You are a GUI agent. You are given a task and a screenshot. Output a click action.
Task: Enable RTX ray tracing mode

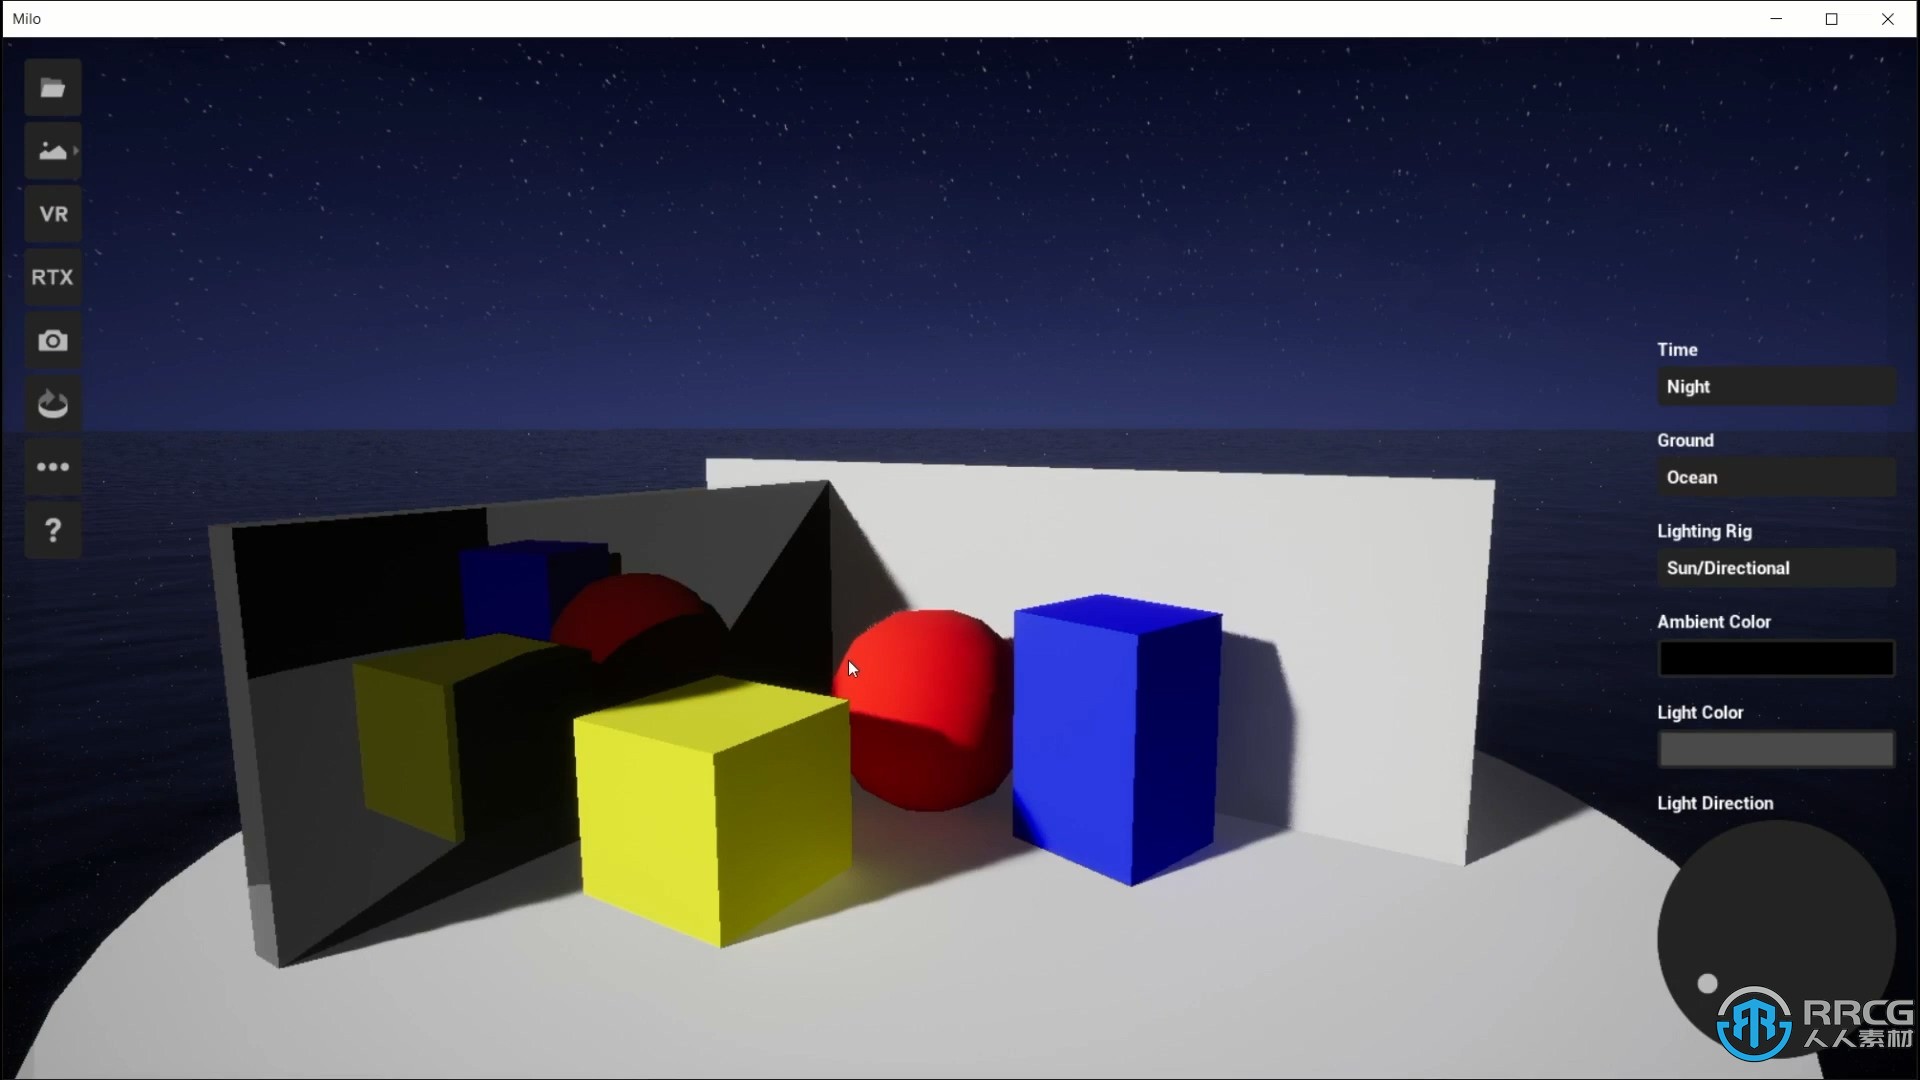coord(53,277)
